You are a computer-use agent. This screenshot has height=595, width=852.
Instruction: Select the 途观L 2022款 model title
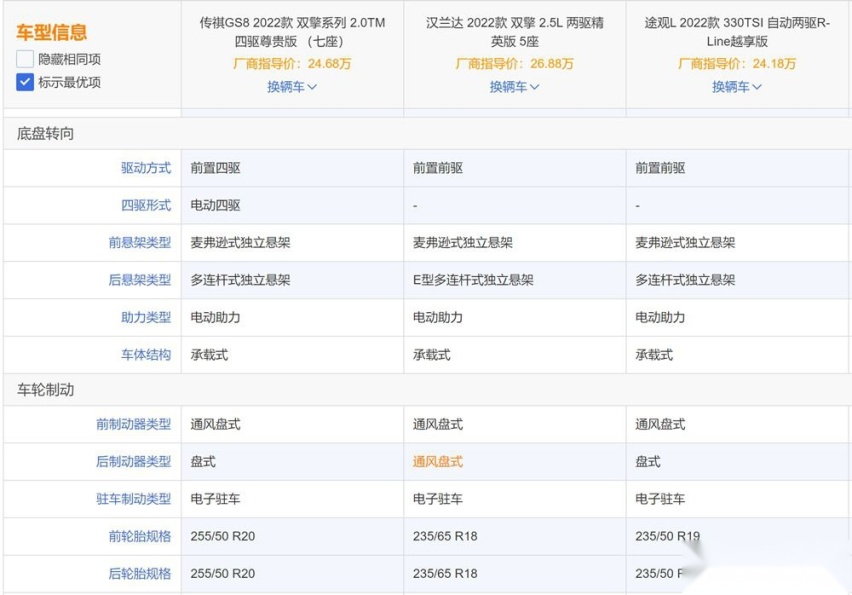coord(737,32)
